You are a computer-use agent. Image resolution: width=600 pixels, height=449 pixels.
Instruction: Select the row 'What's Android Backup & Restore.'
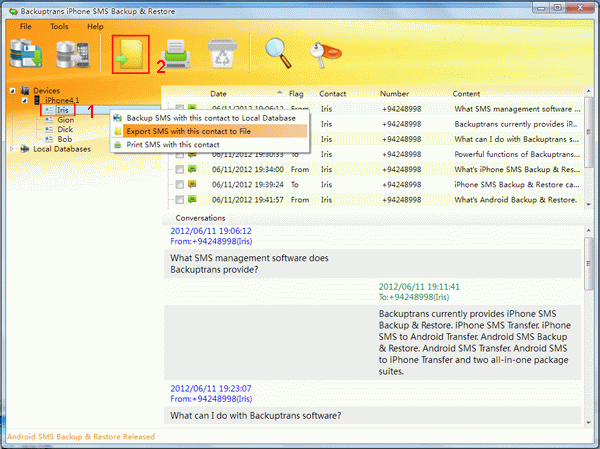point(376,199)
